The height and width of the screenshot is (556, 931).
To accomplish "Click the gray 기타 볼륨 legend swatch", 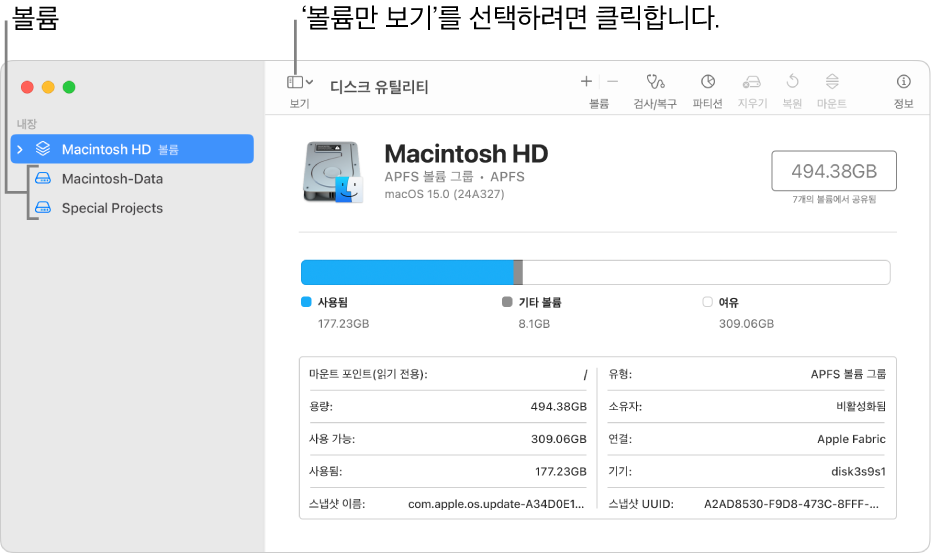I will tap(507, 302).
